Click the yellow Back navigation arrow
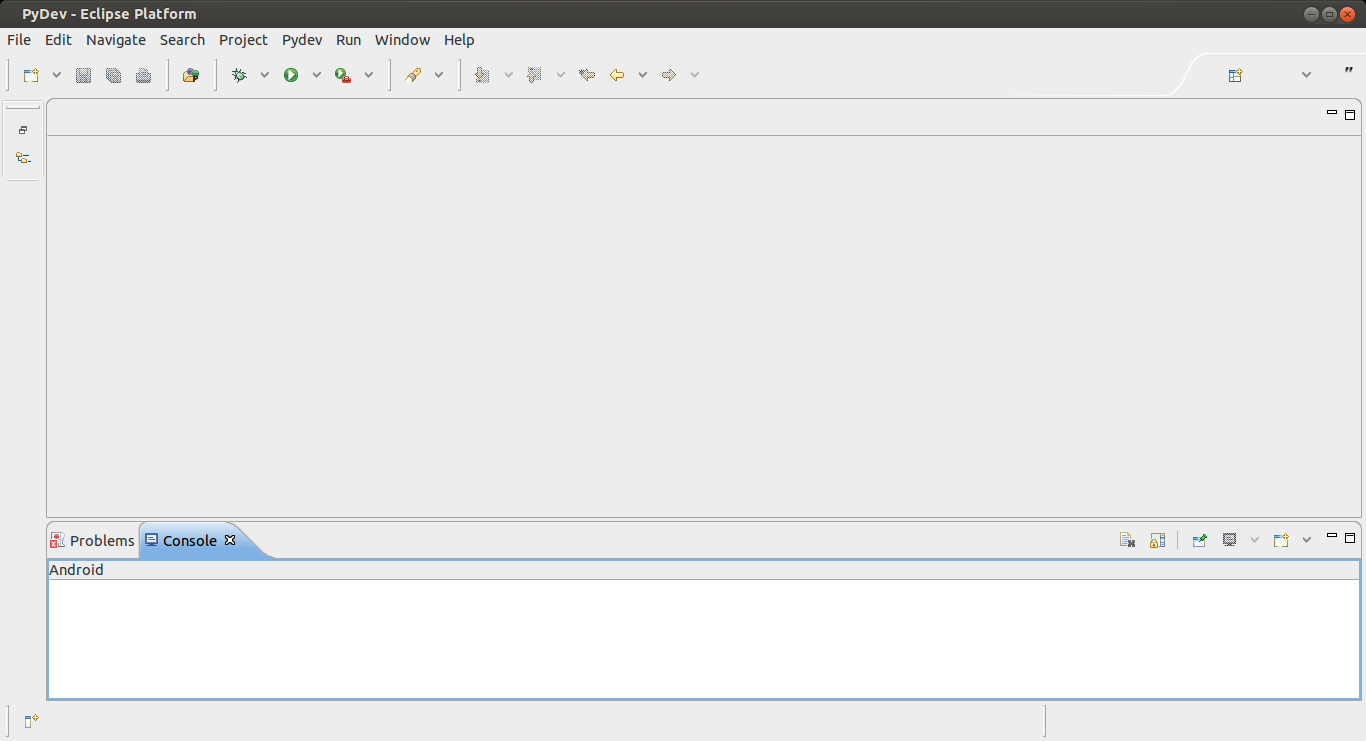The image size is (1366, 741). coord(617,75)
